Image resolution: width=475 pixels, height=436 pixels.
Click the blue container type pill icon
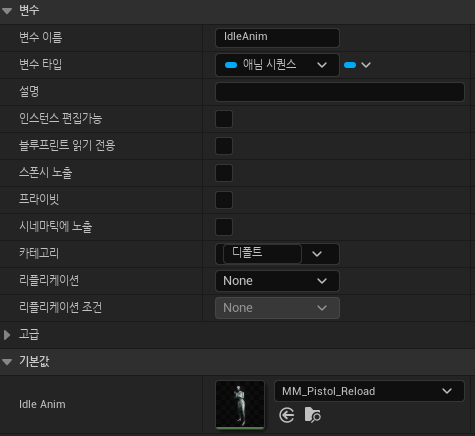pyautogui.click(x=350, y=65)
